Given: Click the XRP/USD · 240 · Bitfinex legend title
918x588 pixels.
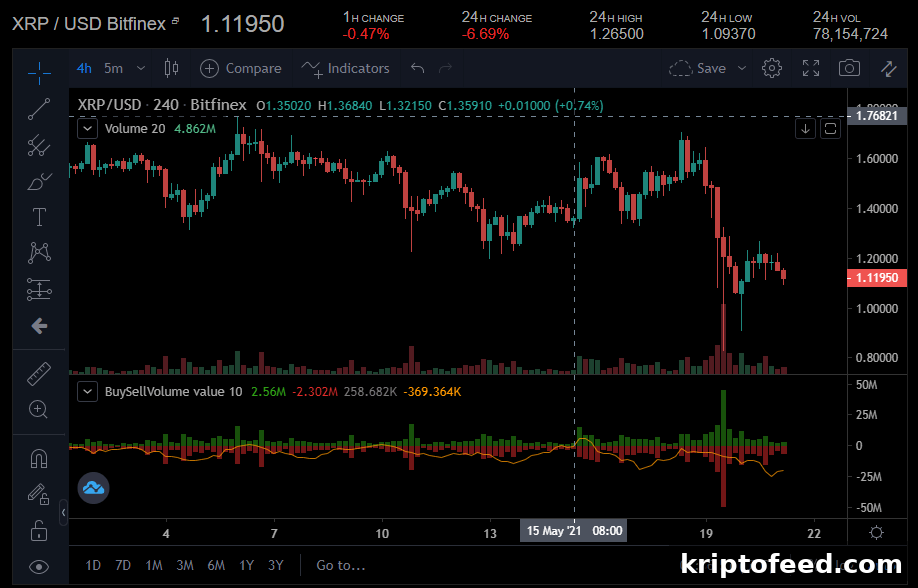Looking at the screenshot, I should coord(162,105).
